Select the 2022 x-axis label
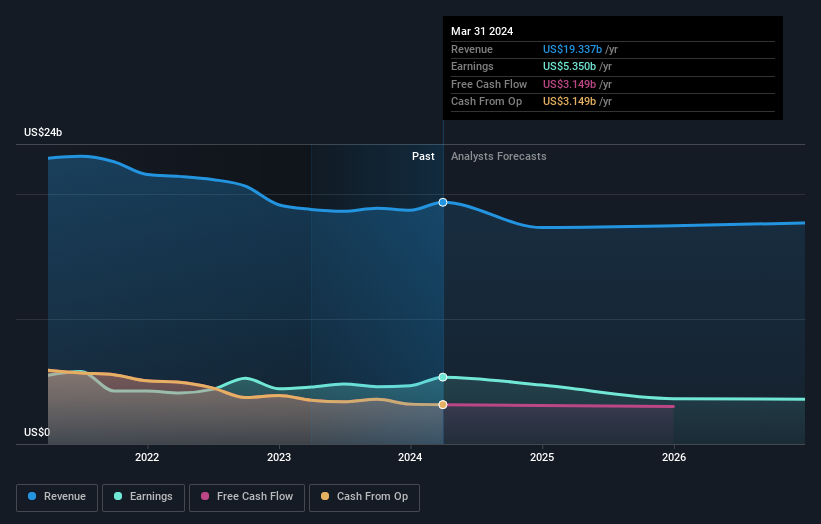The height and width of the screenshot is (524, 821). click(x=147, y=457)
